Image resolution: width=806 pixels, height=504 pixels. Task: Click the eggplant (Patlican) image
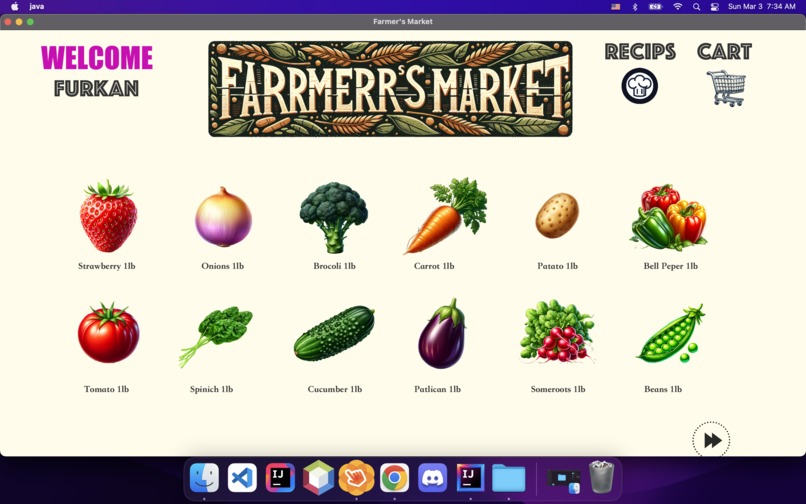[x=442, y=334]
